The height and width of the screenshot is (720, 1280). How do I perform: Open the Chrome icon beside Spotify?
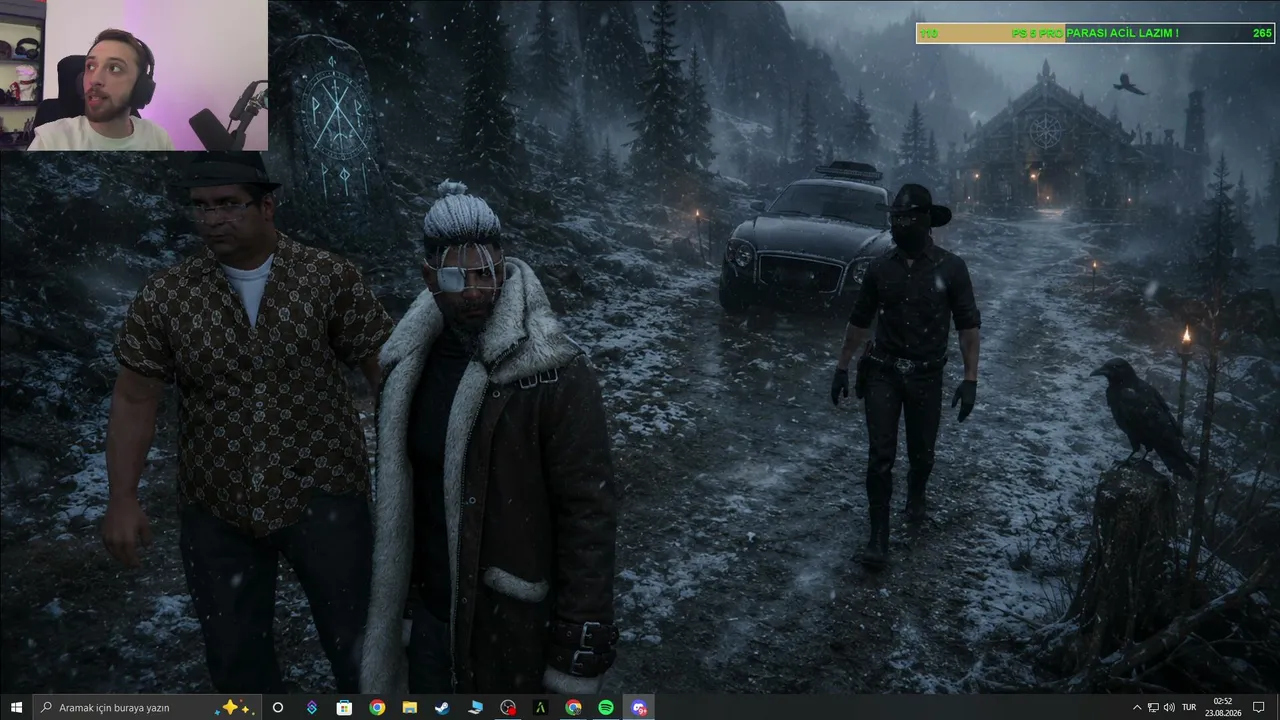pyautogui.click(x=573, y=707)
